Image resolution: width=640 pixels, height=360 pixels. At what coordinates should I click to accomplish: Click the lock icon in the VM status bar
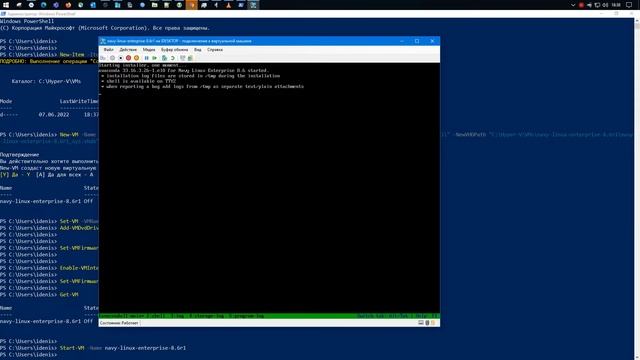point(433,323)
